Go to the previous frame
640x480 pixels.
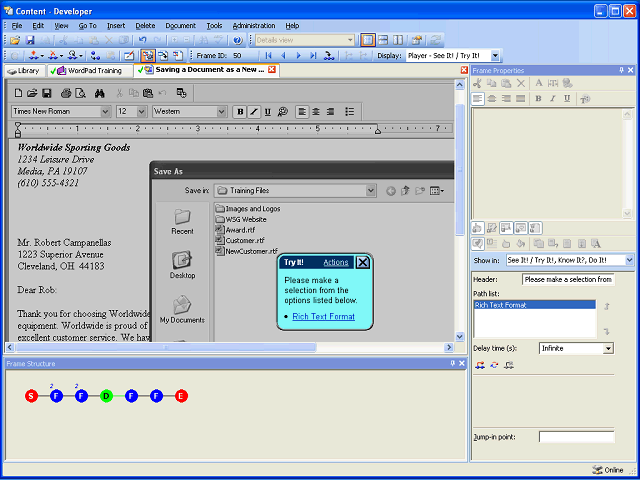click(283, 56)
